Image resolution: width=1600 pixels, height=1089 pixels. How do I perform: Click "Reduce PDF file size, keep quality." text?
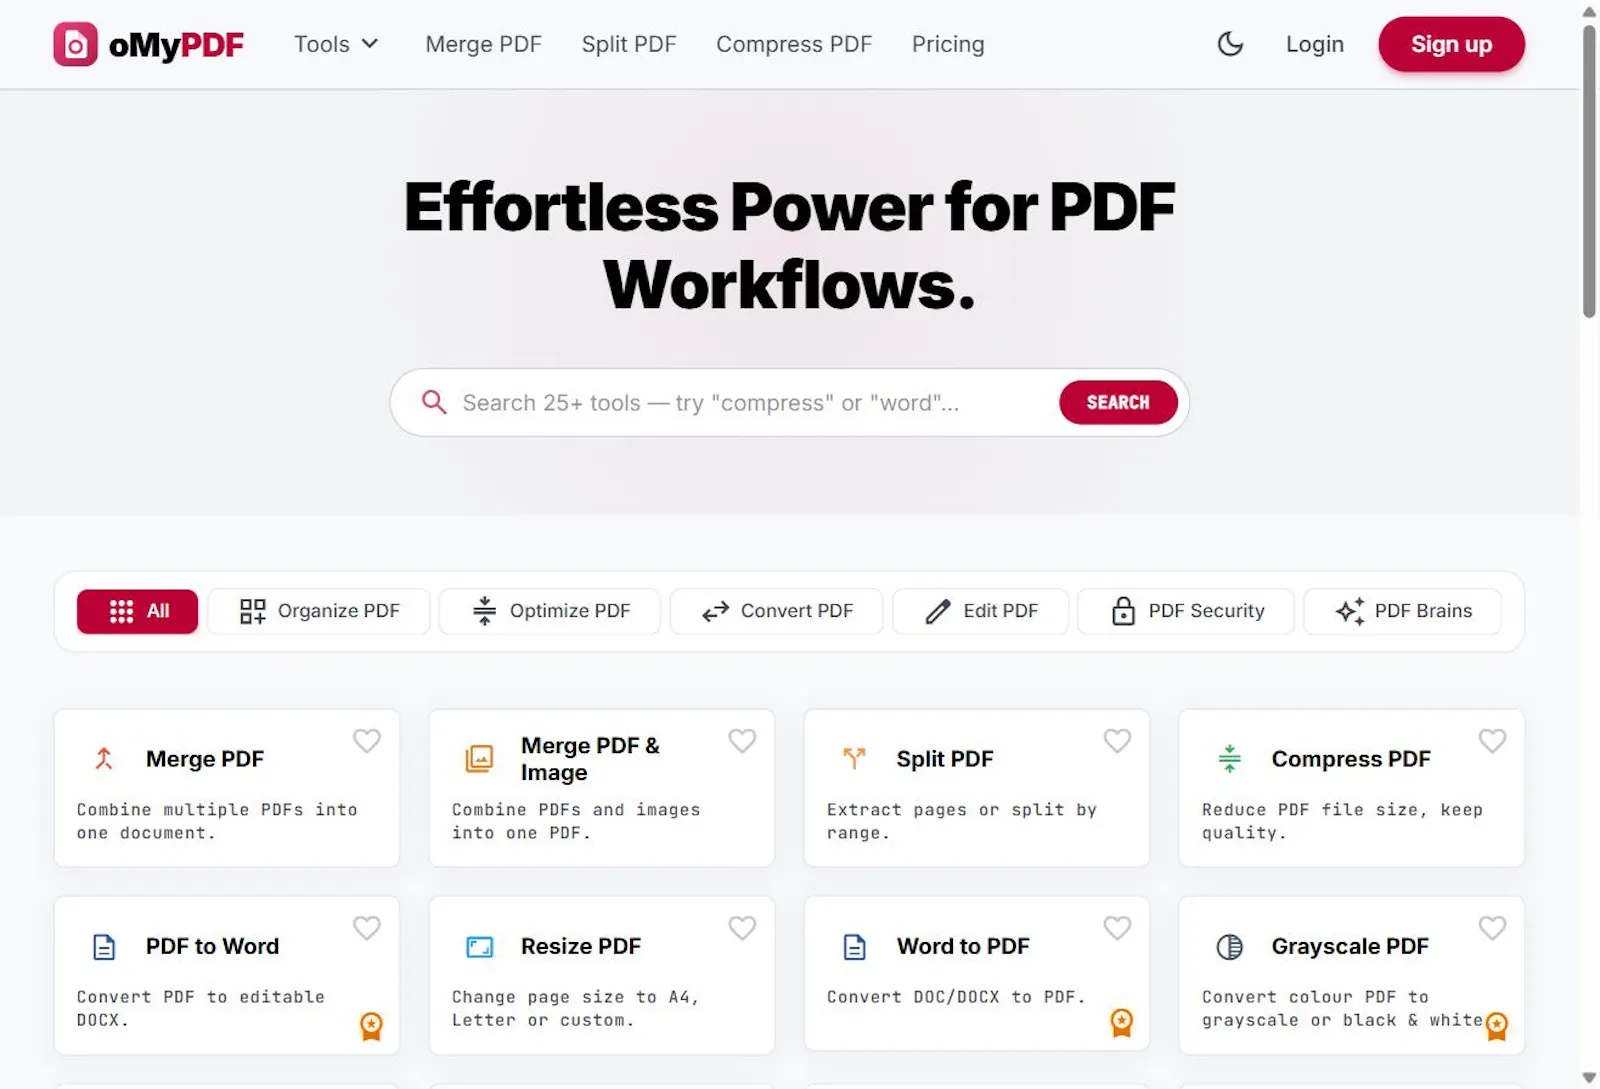coord(1342,821)
